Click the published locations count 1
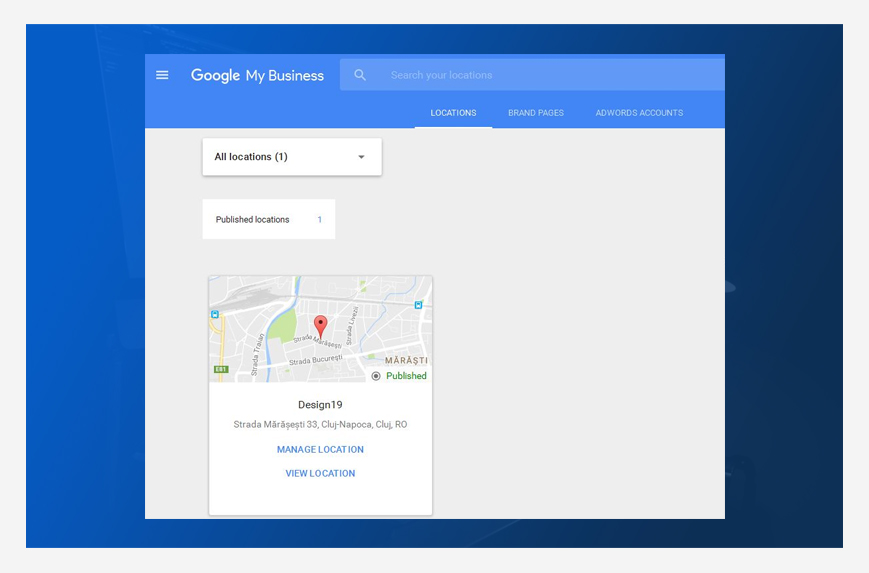Image resolution: width=869 pixels, height=573 pixels. click(x=320, y=219)
